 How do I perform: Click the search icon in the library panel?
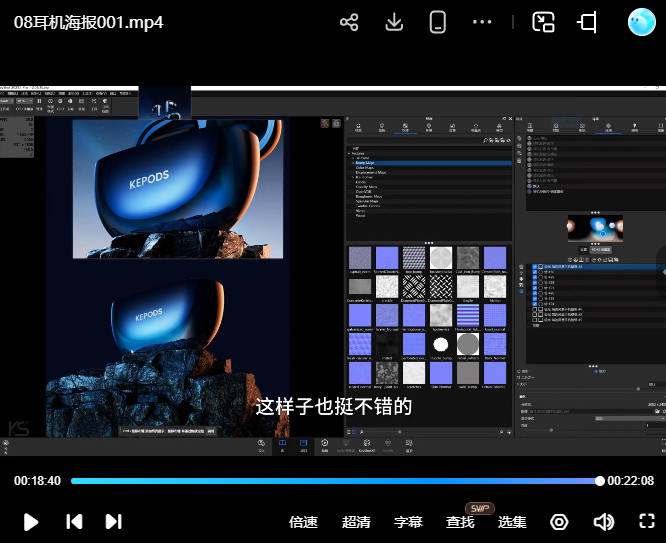click(x=485, y=140)
